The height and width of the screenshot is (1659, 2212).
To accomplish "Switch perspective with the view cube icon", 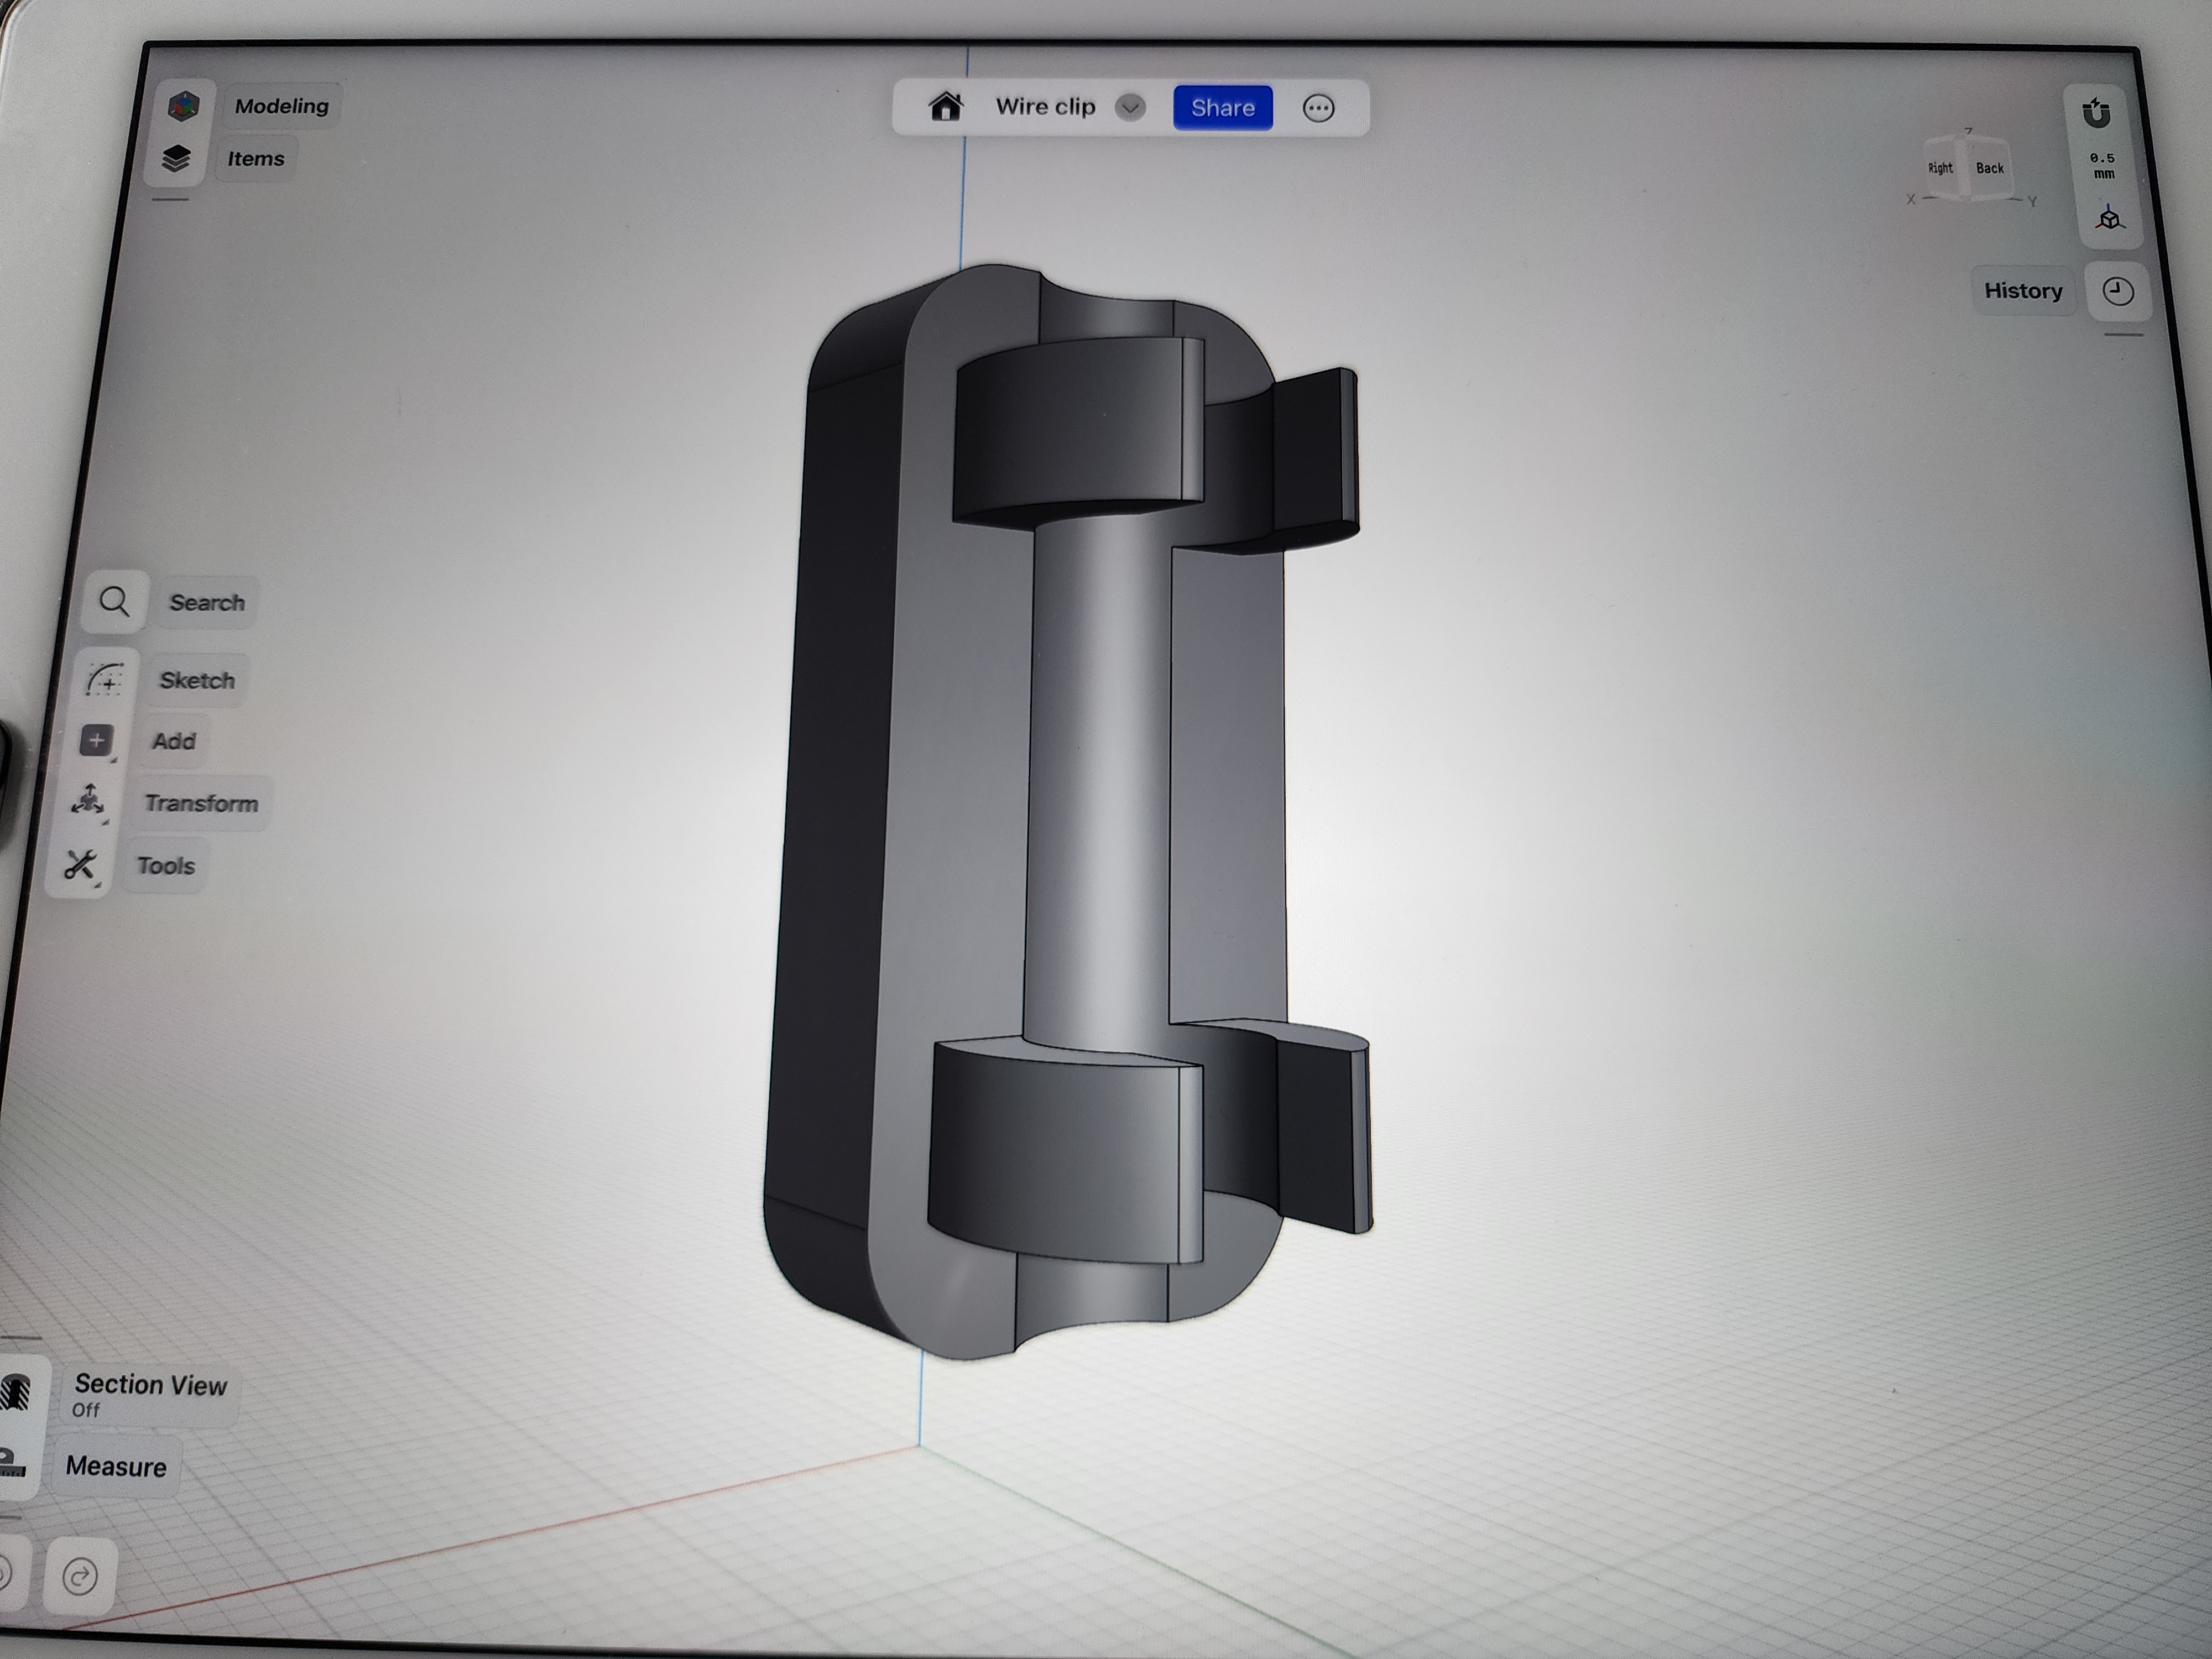I will pos(2109,218).
